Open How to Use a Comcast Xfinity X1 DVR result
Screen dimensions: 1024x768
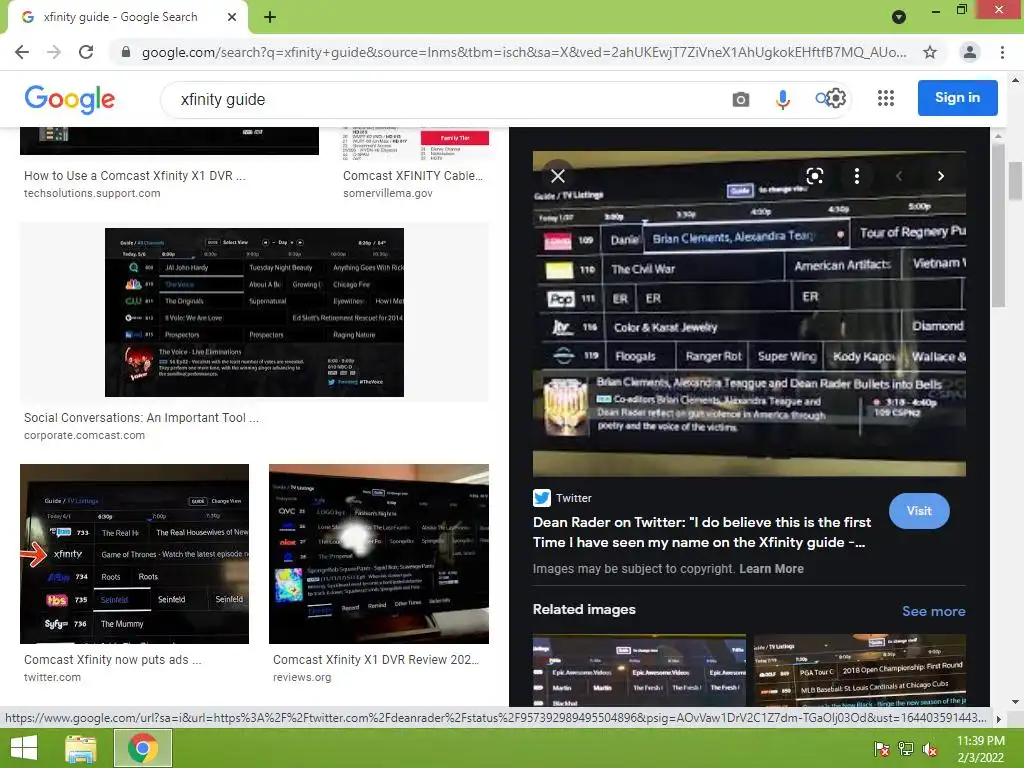[x=135, y=176]
